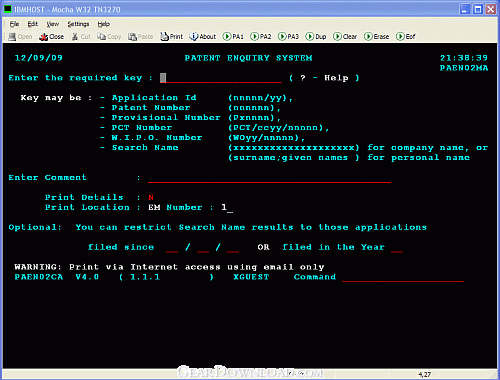Click the filed in the Year field
The image size is (500, 380).
[x=397, y=247]
